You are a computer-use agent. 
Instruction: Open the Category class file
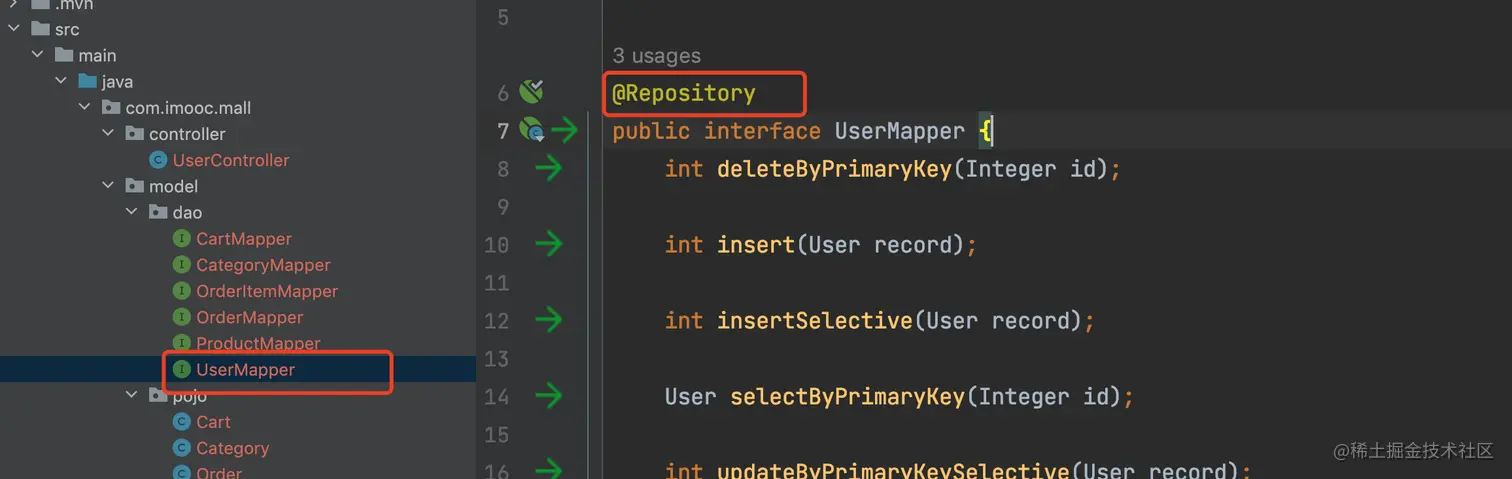click(232, 447)
